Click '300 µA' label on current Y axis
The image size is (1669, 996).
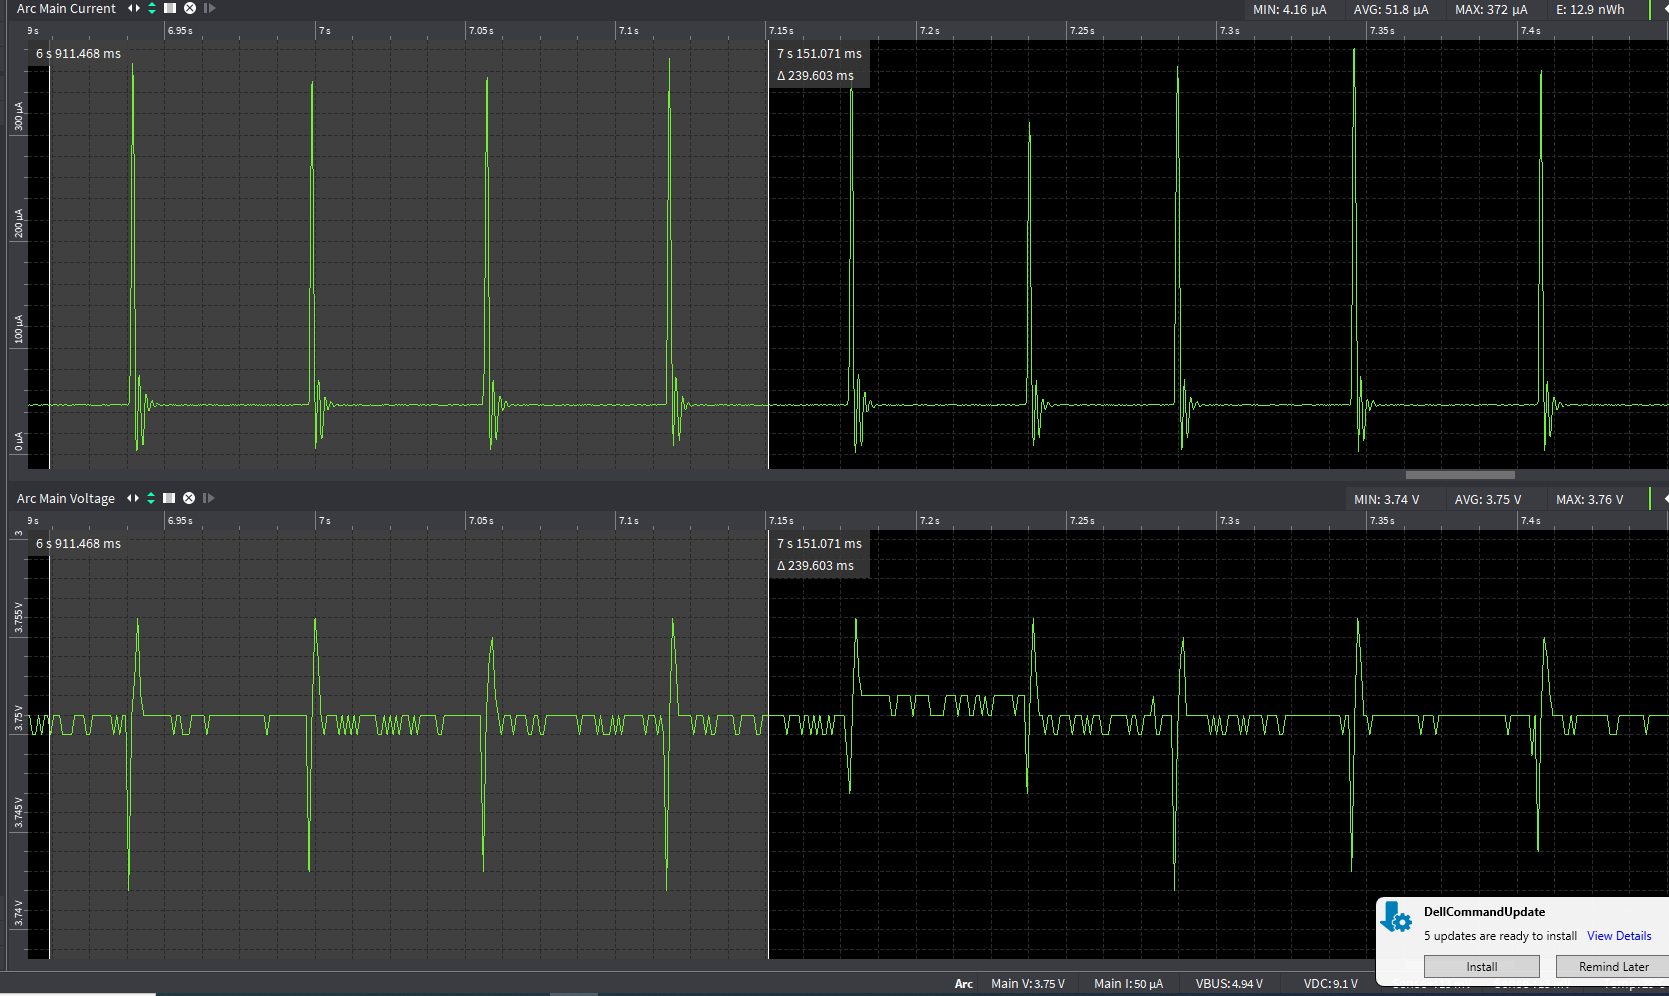pyautogui.click(x=18, y=117)
